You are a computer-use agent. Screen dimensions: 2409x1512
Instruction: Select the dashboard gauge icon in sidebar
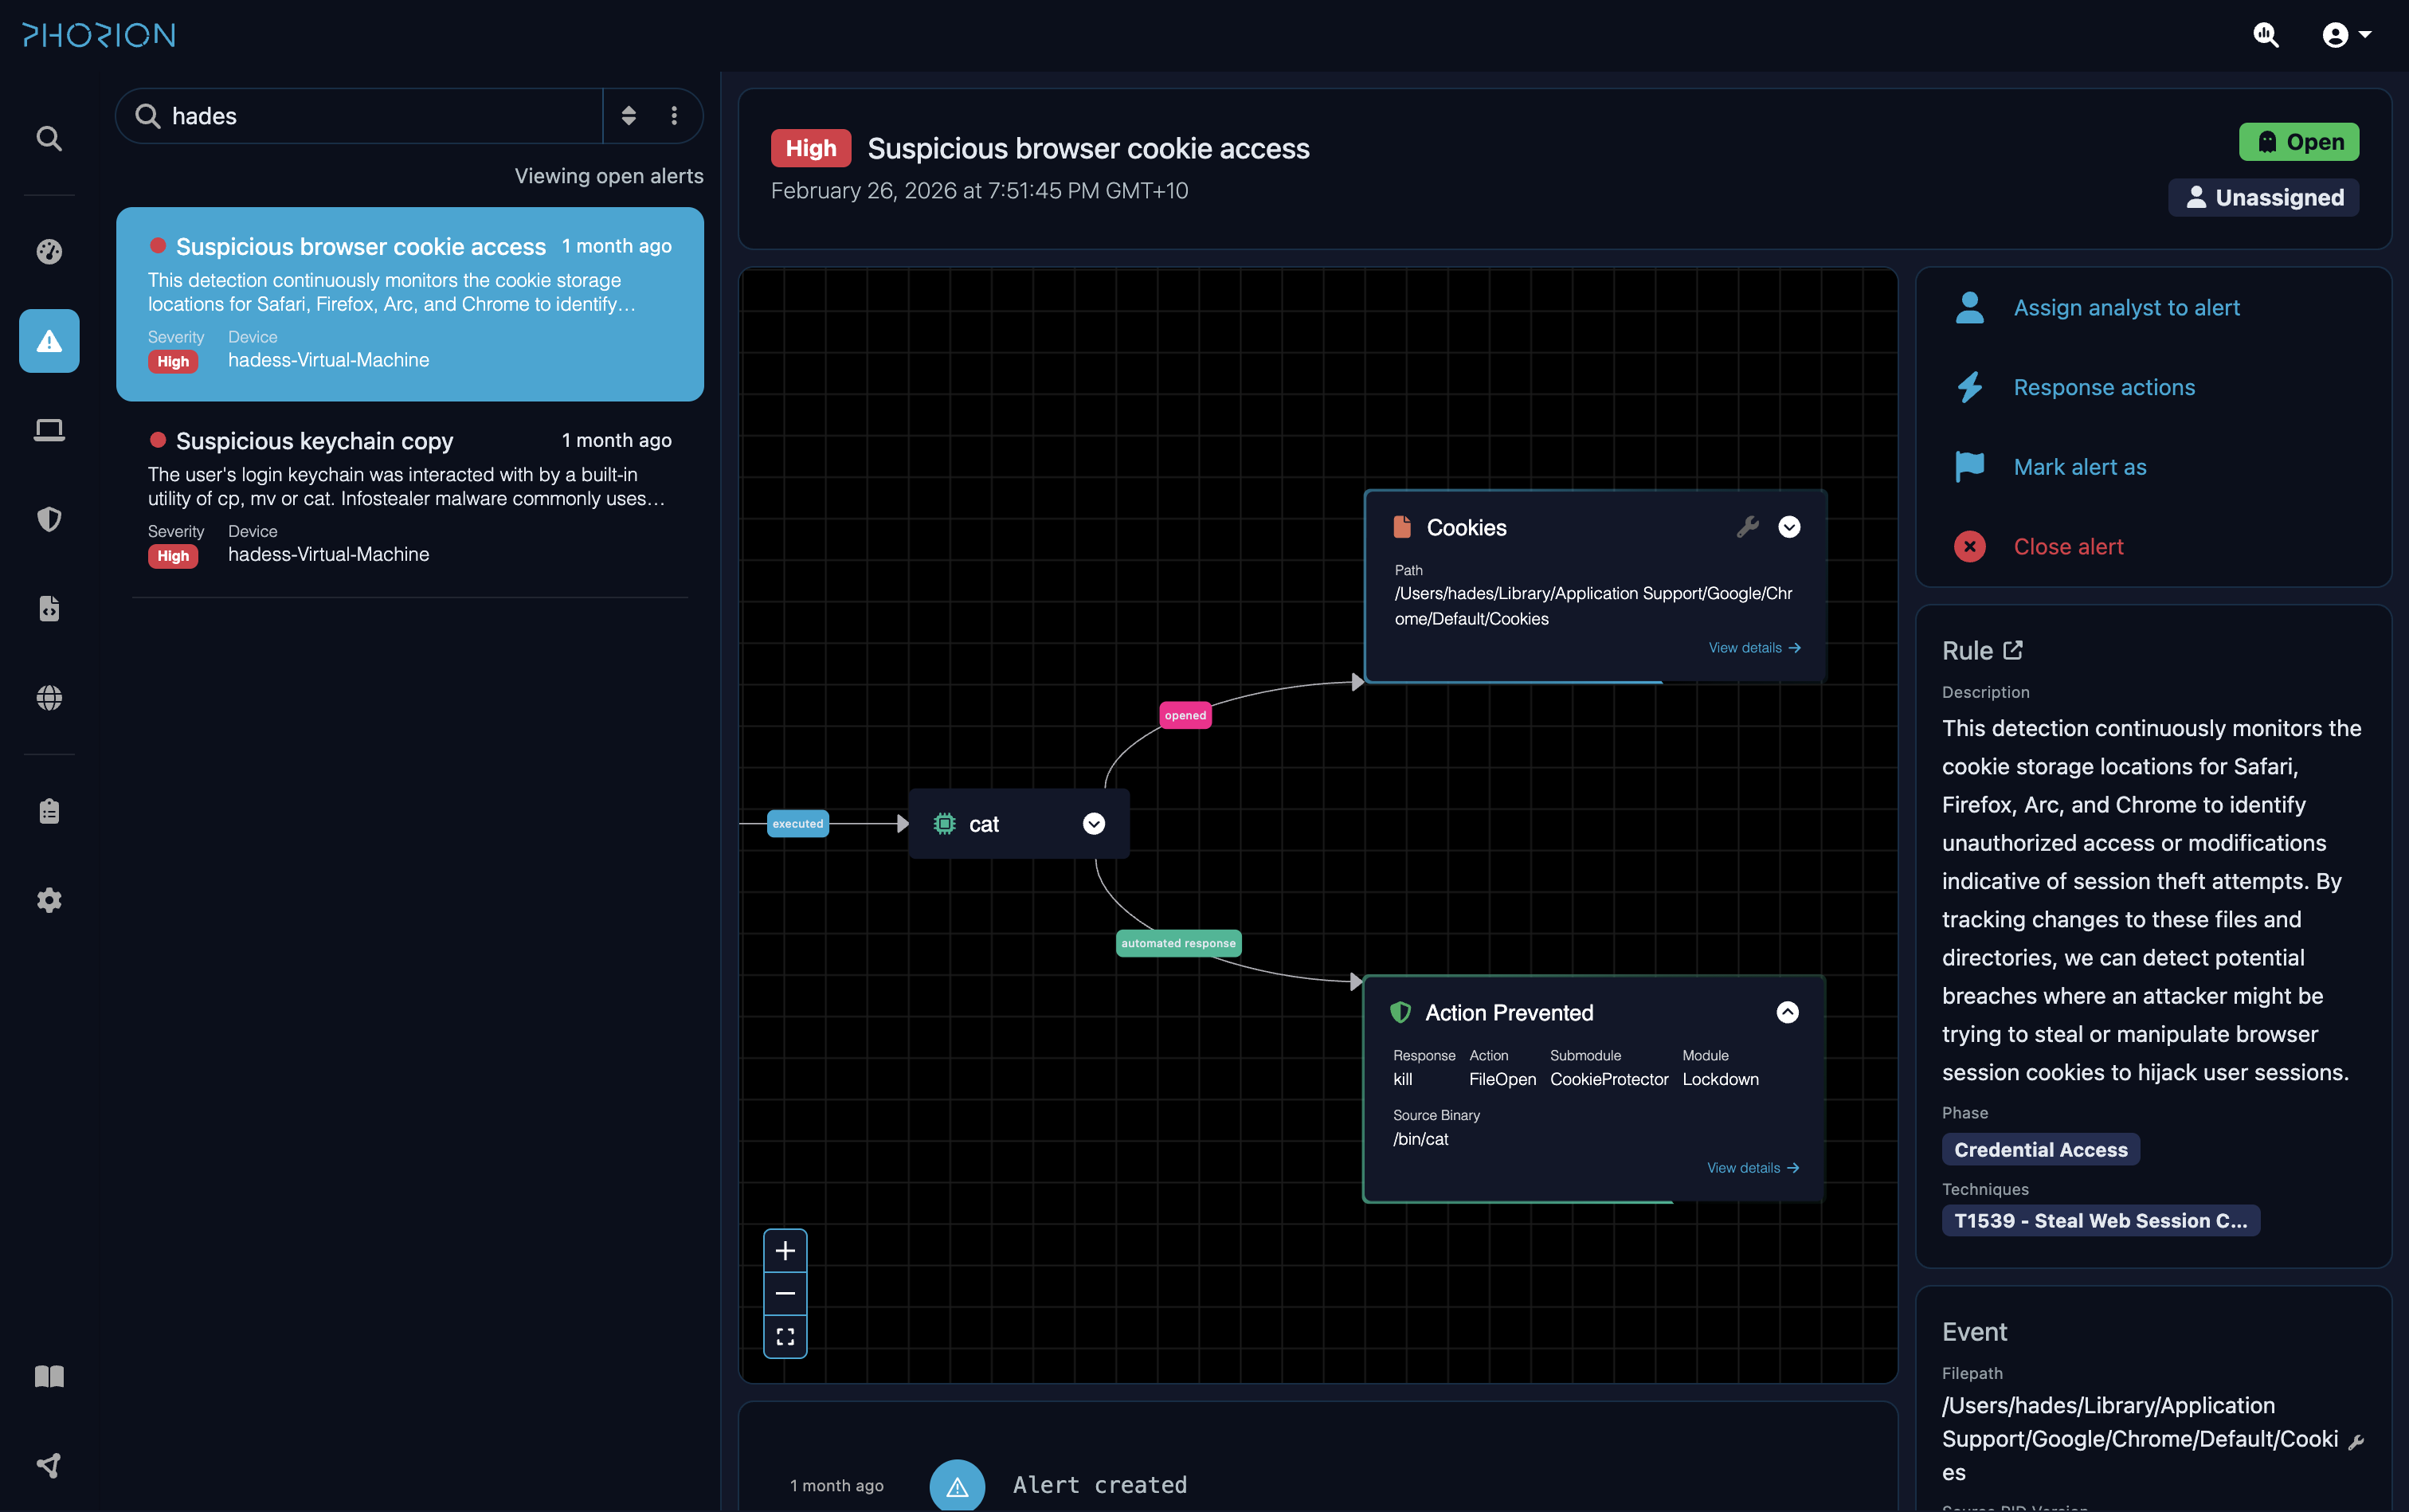[x=48, y=252]
